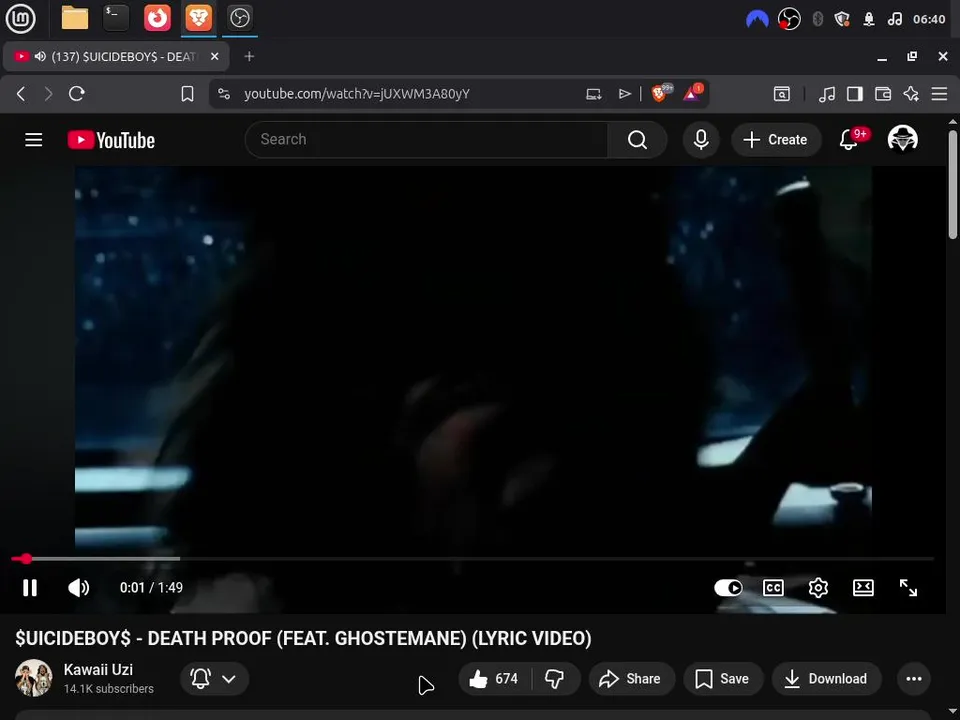960x720 pixels.
Task: Mute the video volume
Action: point(78,588)
